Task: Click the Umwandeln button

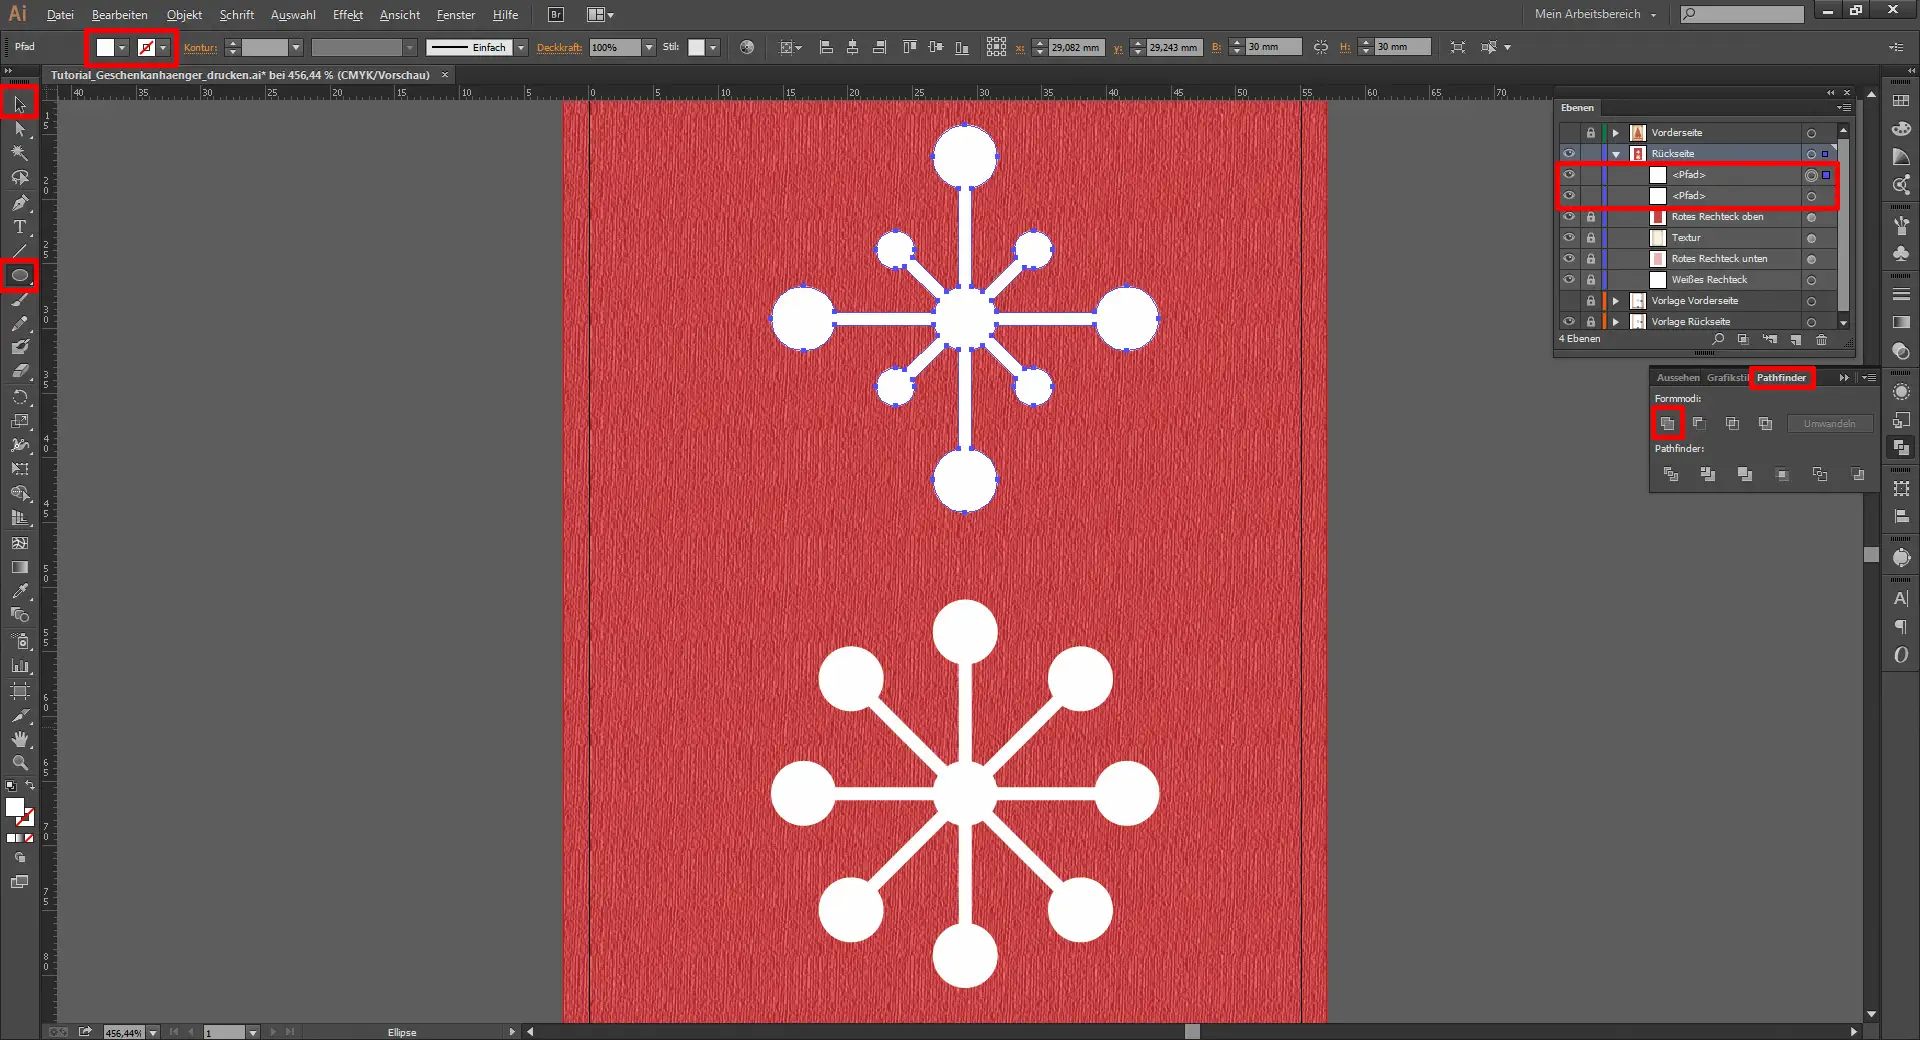Action: pos(1828,424)
